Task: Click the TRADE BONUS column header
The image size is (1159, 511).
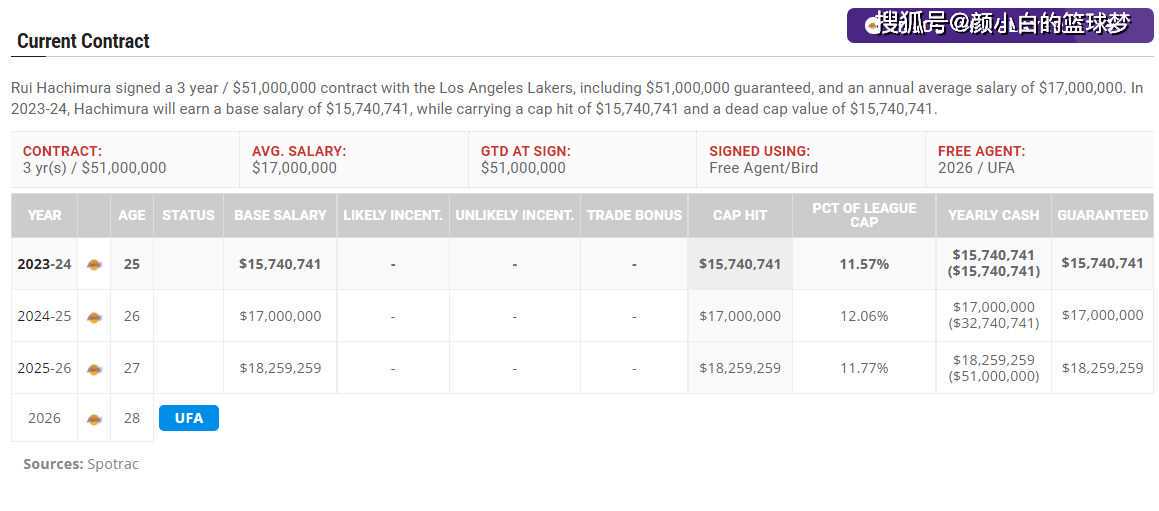Action: (x=634, y=215)
